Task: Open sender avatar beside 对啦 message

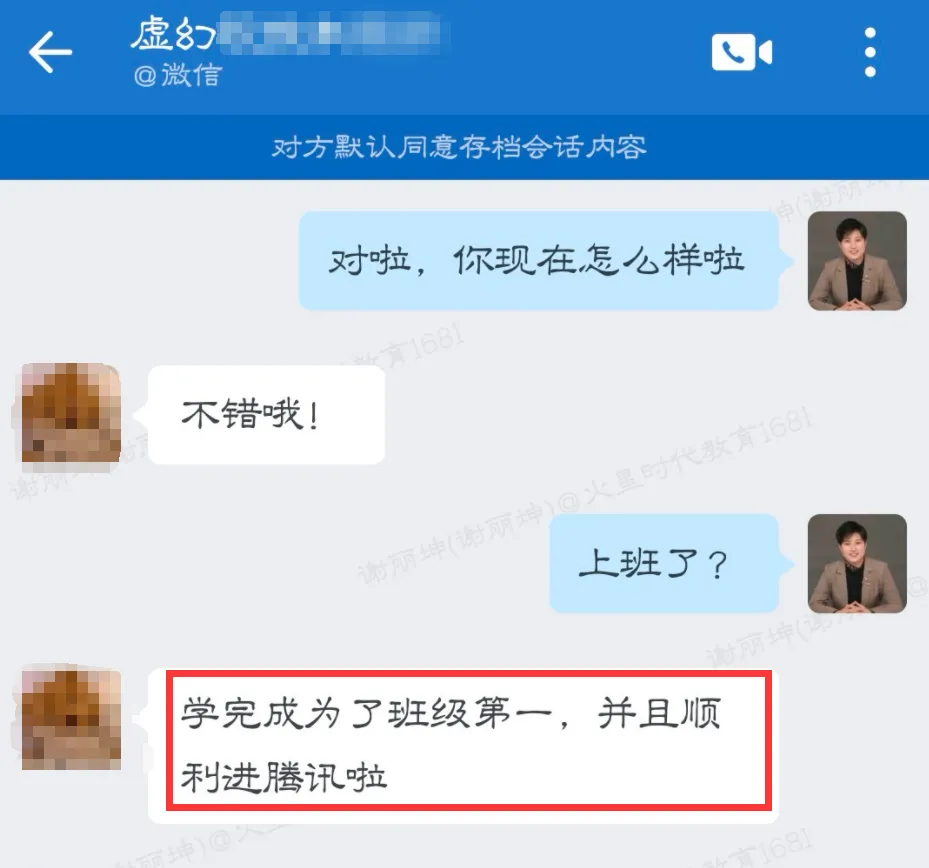Action: [857, 261]
